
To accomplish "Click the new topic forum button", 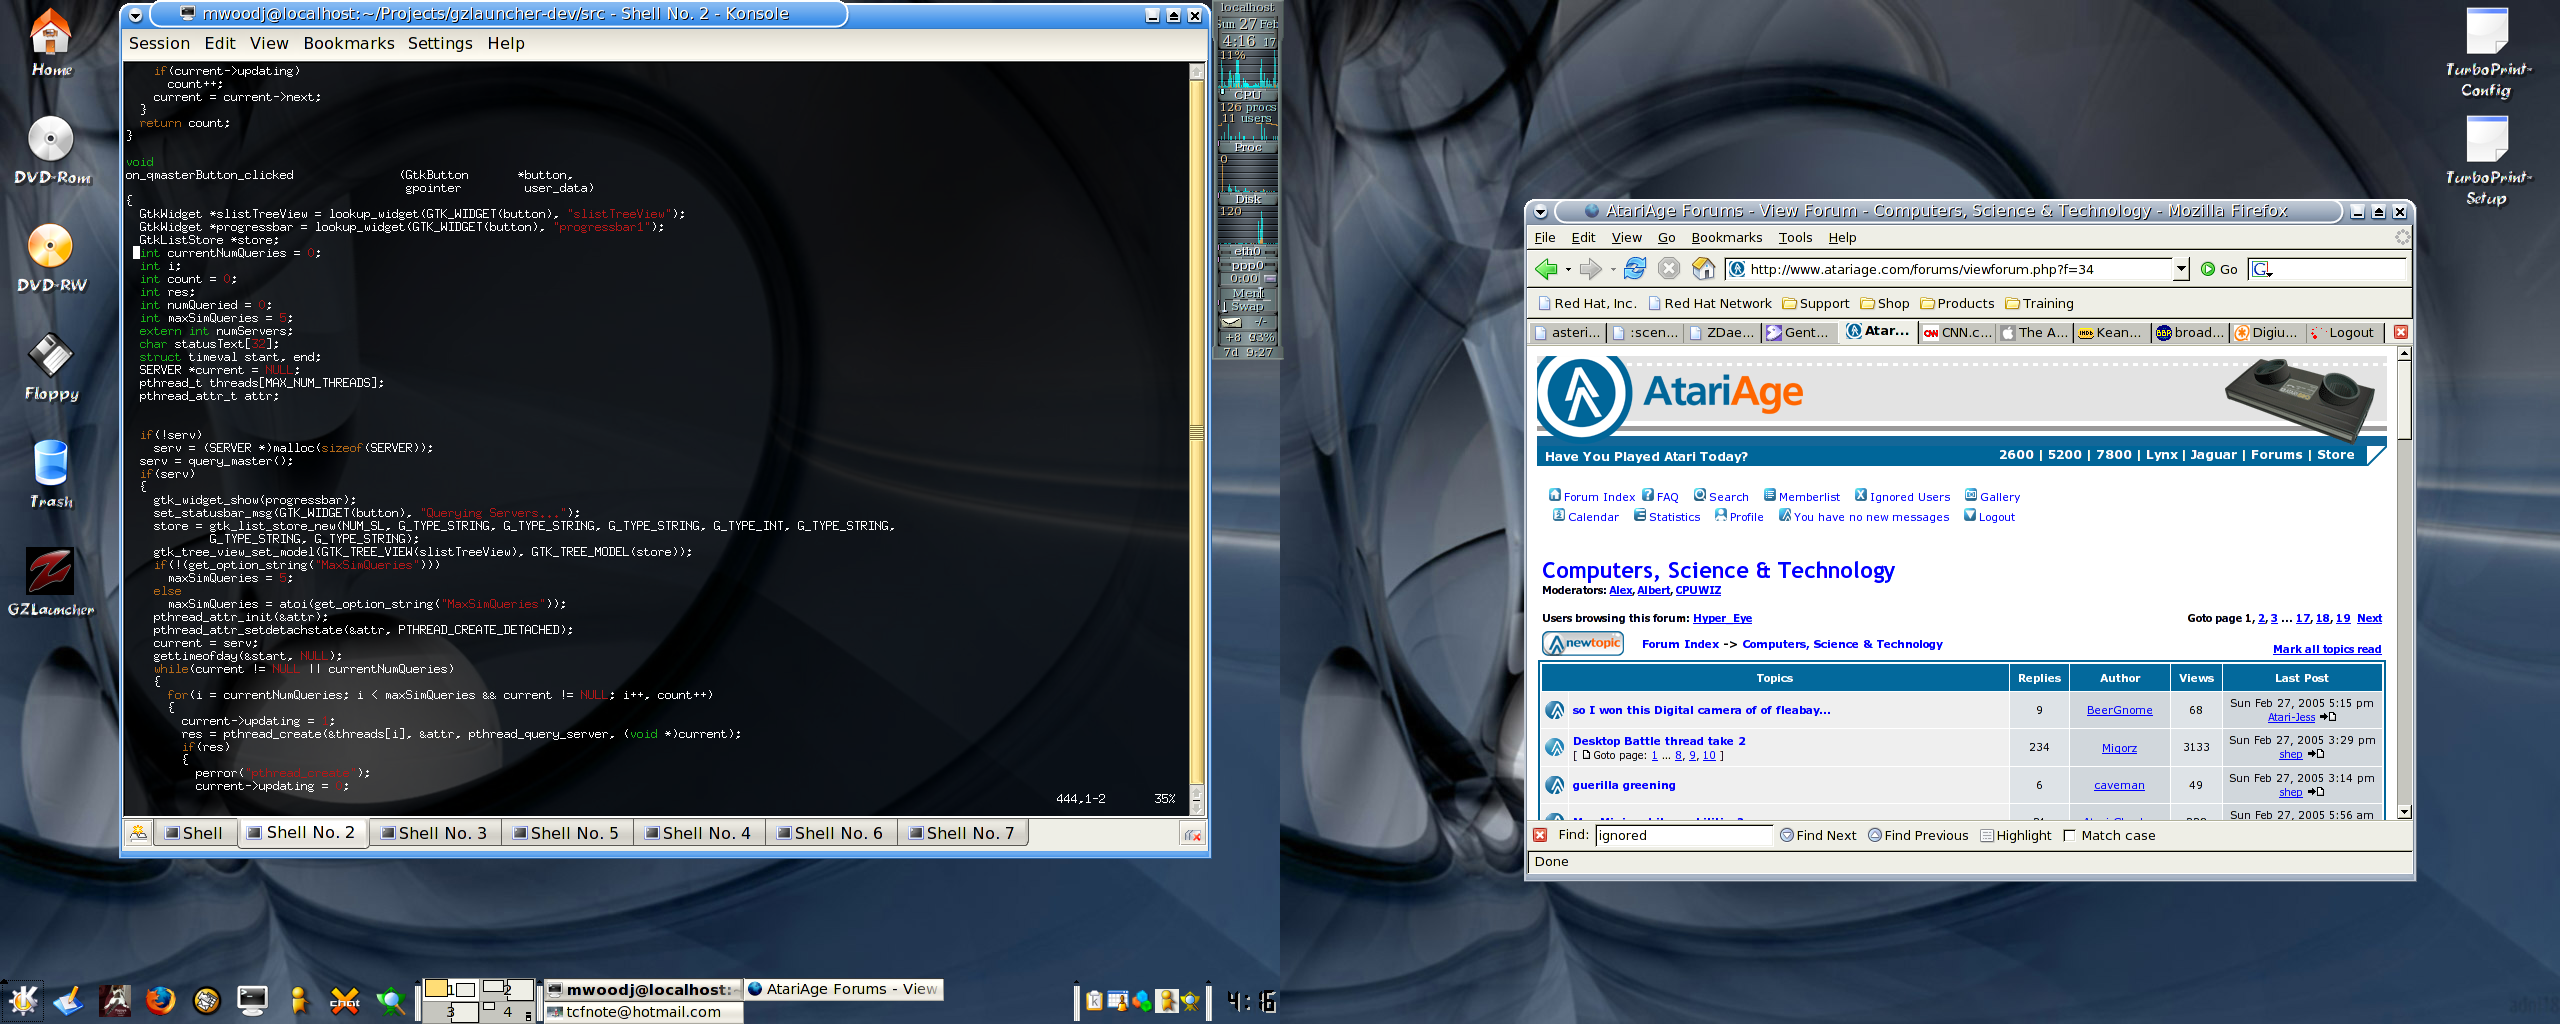I will point(1582,644).
